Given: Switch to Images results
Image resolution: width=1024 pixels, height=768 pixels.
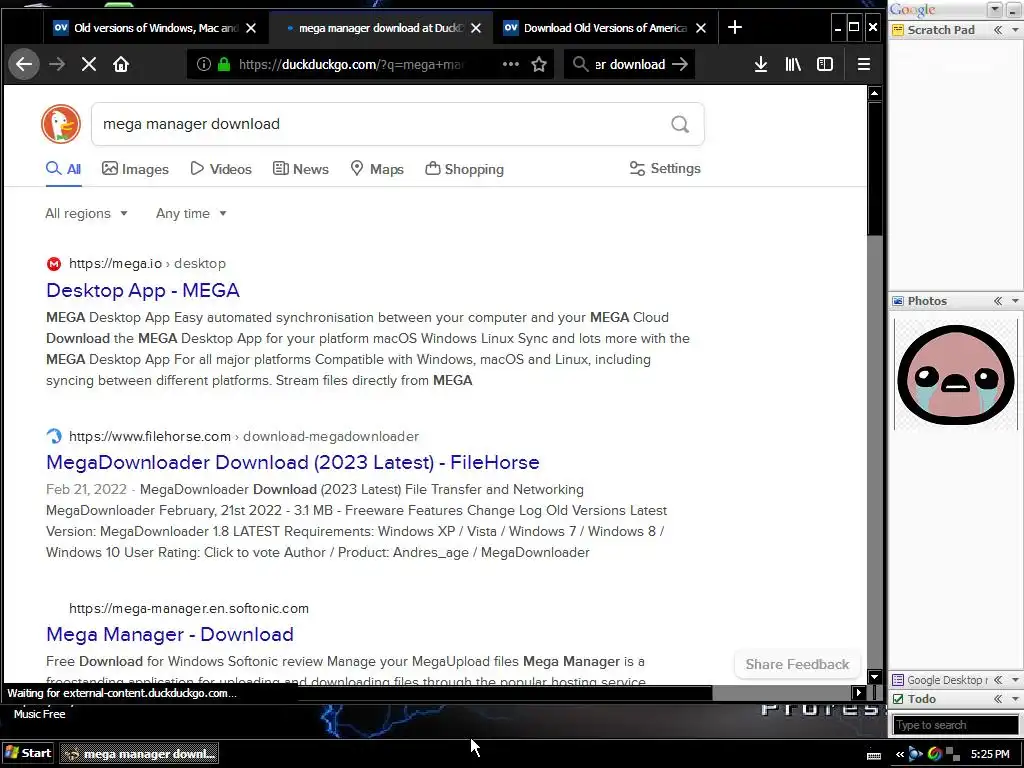Looking at the screenshot, I should point(135,169).
